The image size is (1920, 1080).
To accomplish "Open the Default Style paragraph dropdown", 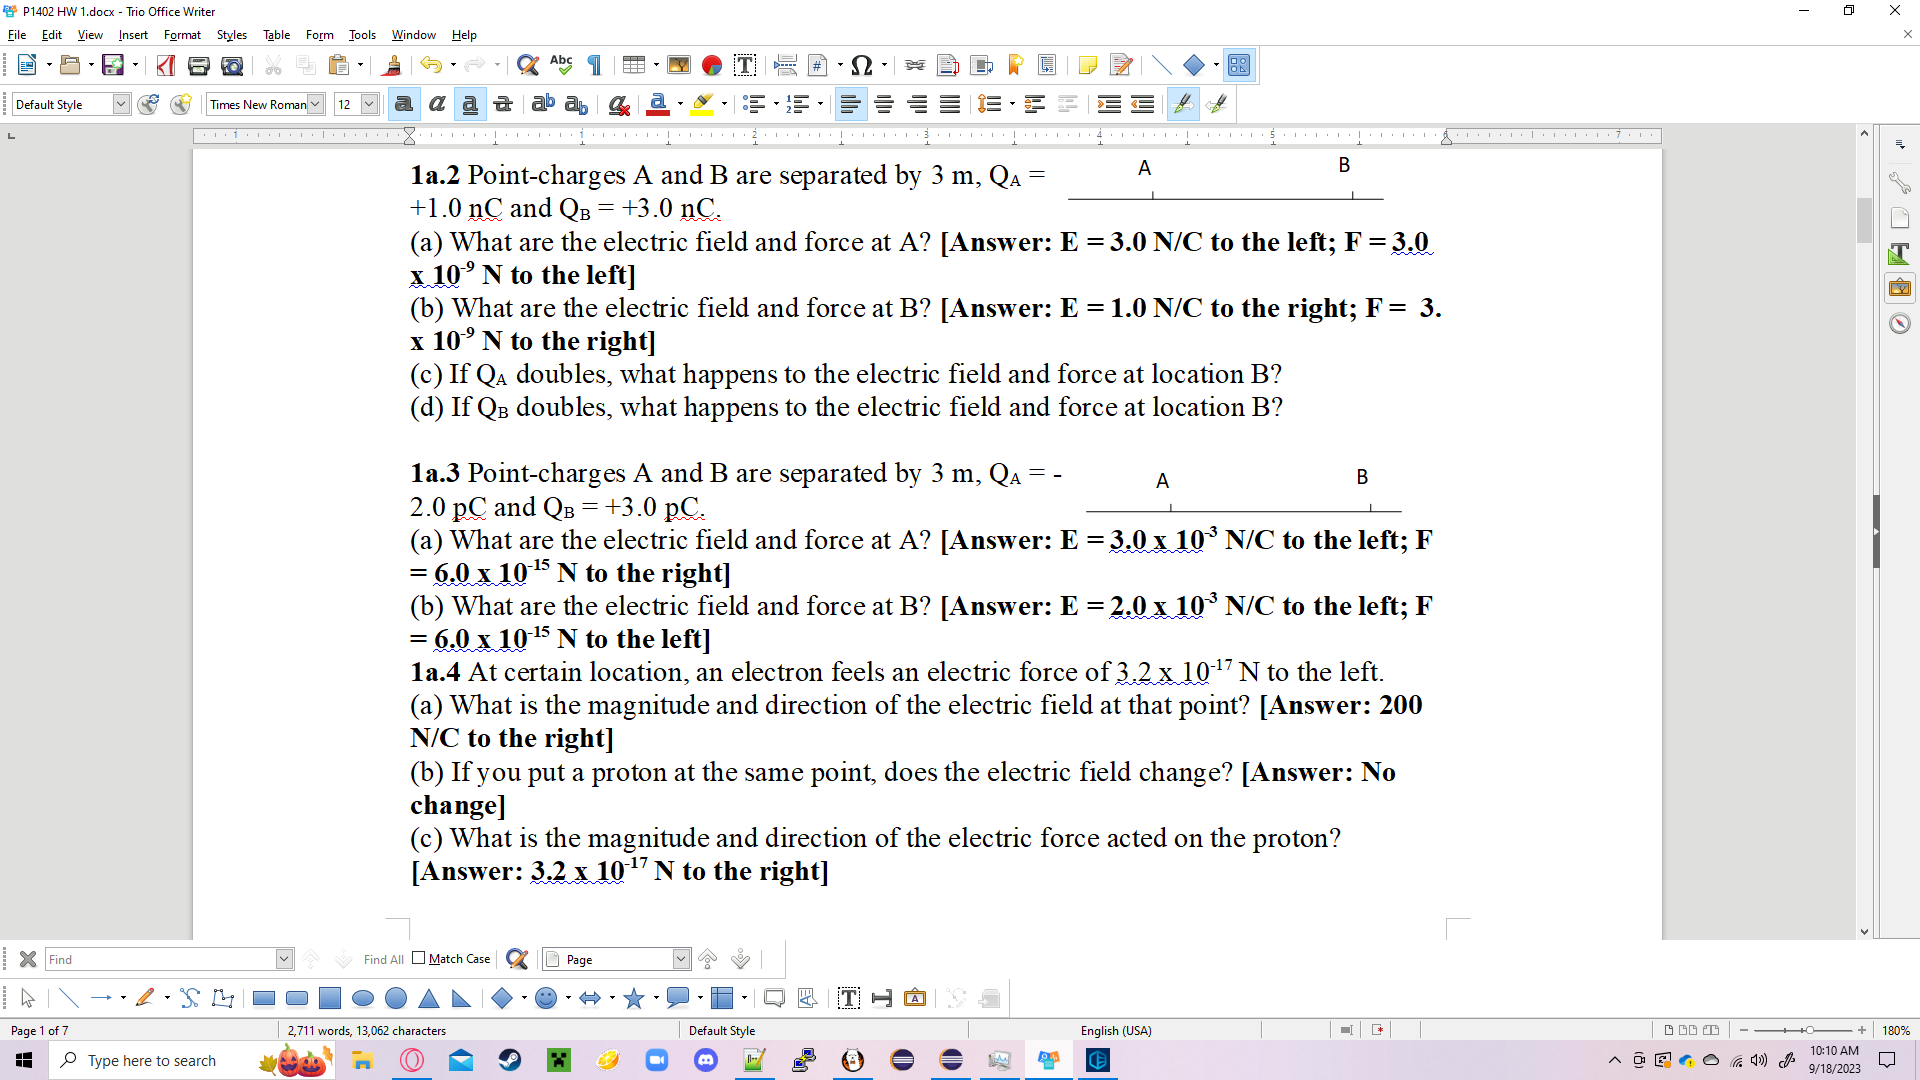I will (121, 104).
